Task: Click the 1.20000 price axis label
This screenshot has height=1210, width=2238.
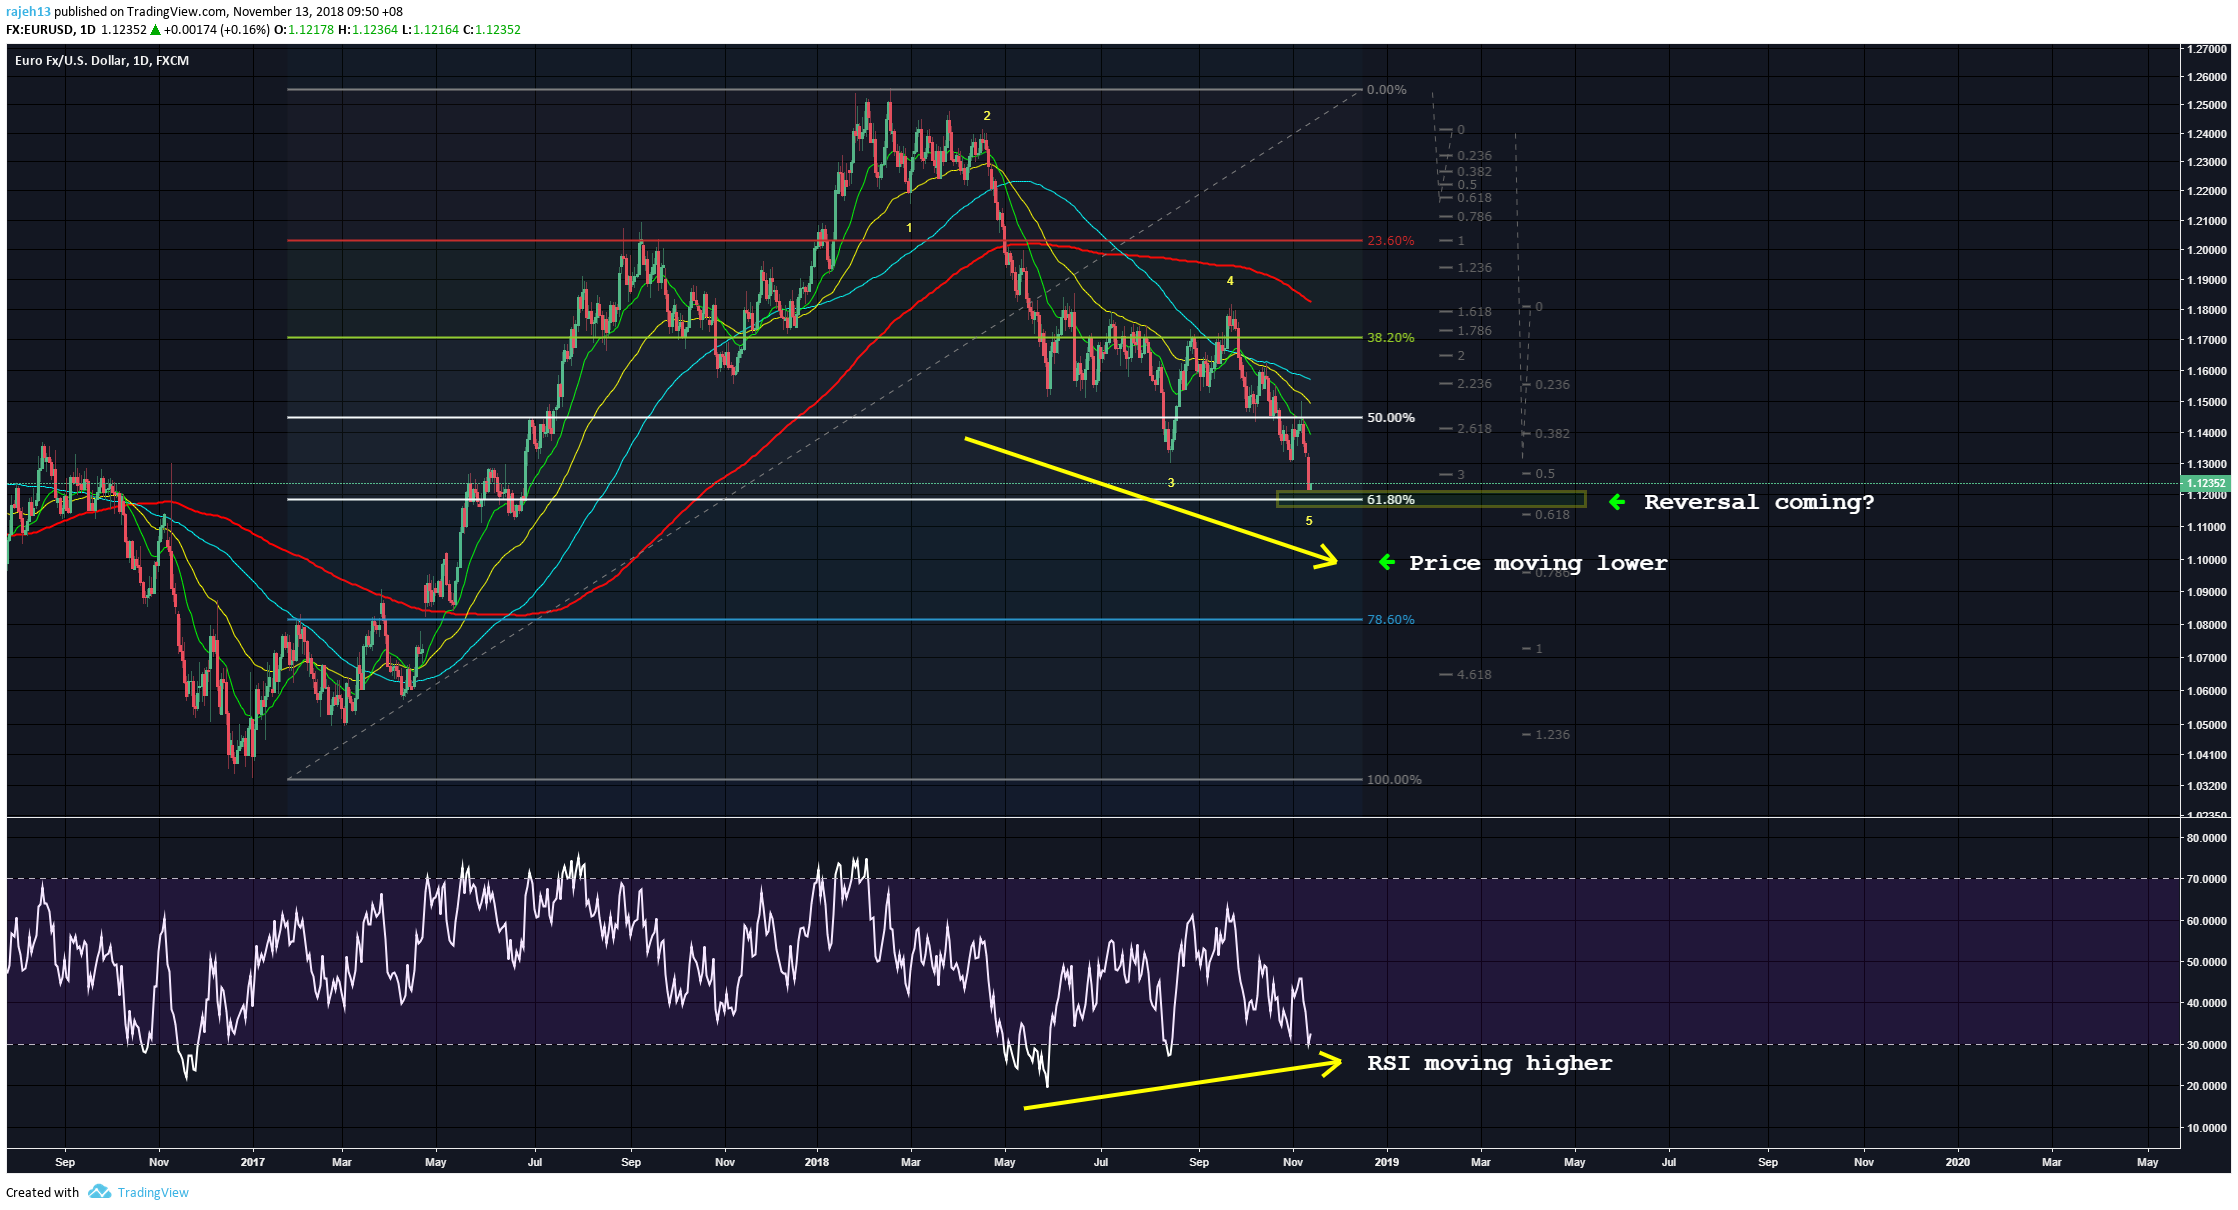Action: (2206, 250)
